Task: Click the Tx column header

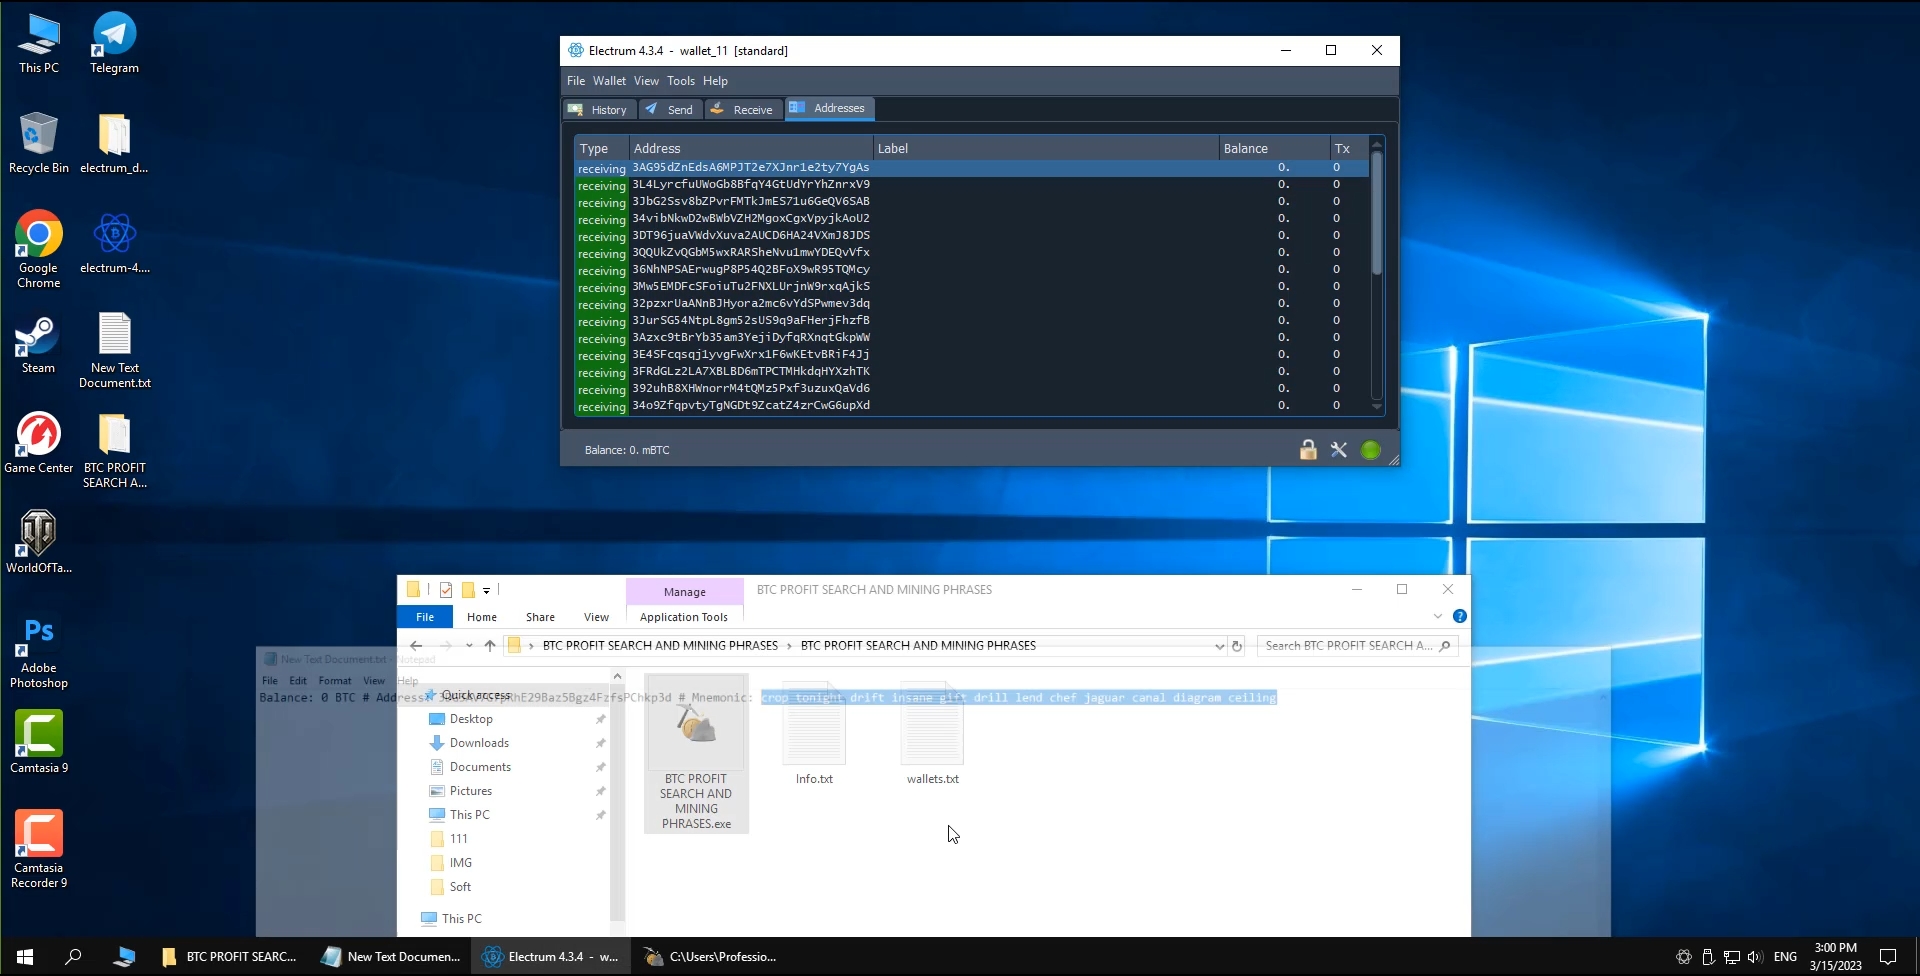Action: click(x=1349, y=148)
